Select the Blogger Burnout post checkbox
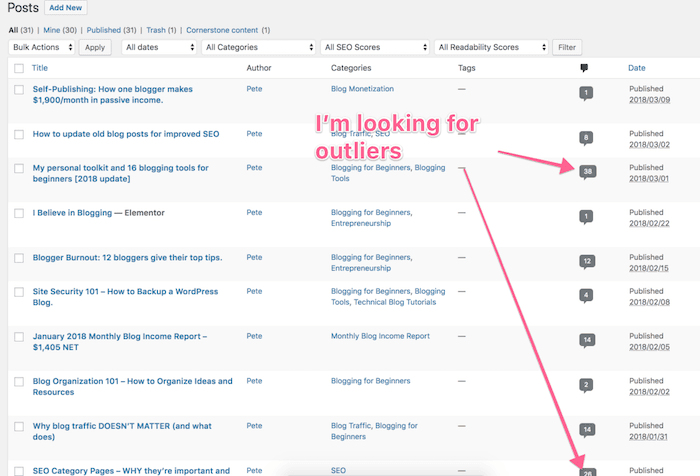 19,258
